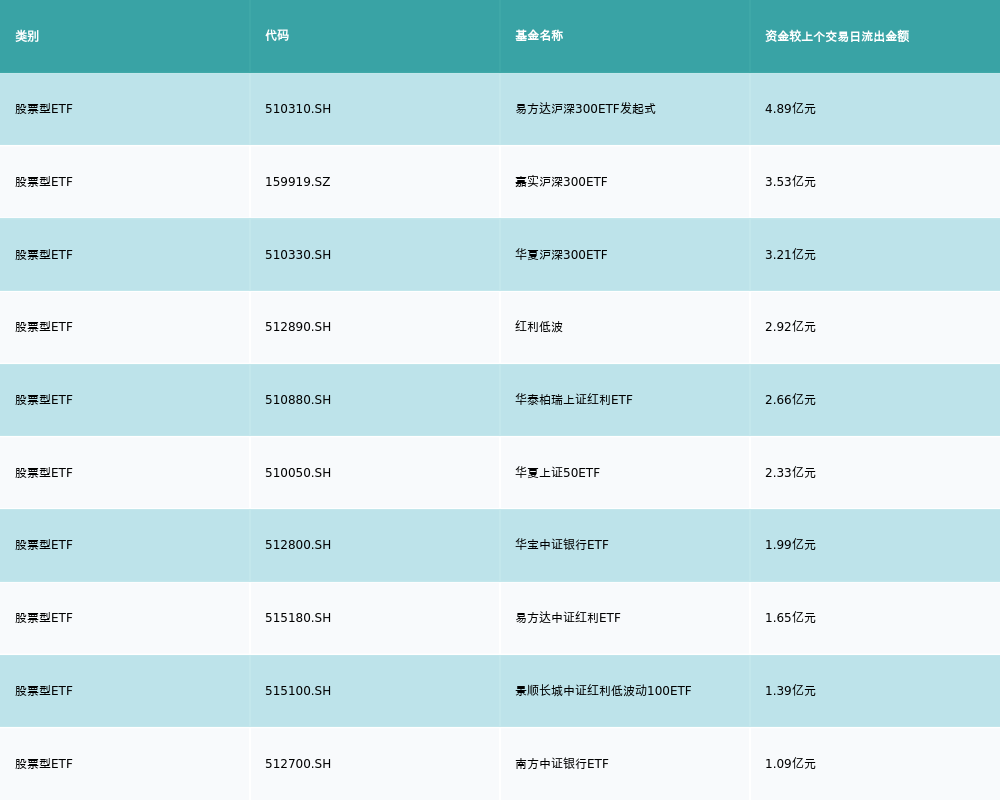Click fund name 景顺长城中证红利低波动100ETF
The height and width of the screenshot is (800, 1000).
tap(603, 691)
